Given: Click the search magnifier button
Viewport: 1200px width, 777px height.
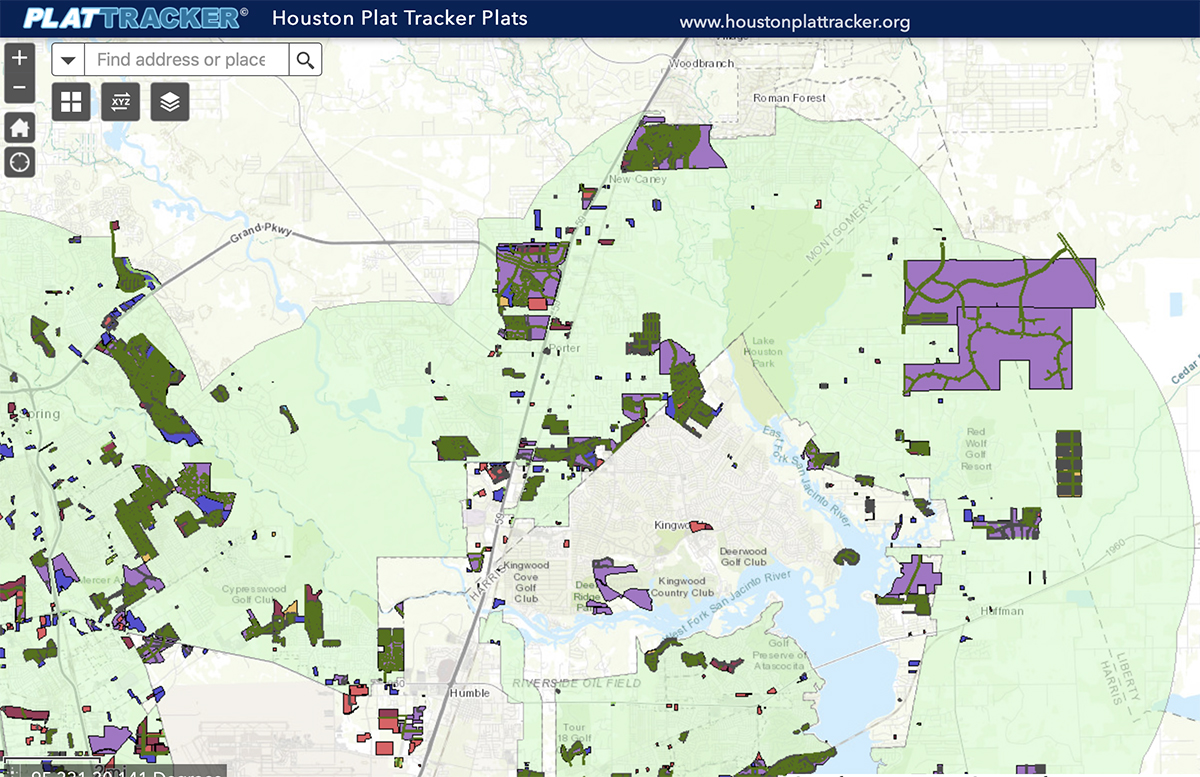Looking at the screenshot, I should pos(306,59).
